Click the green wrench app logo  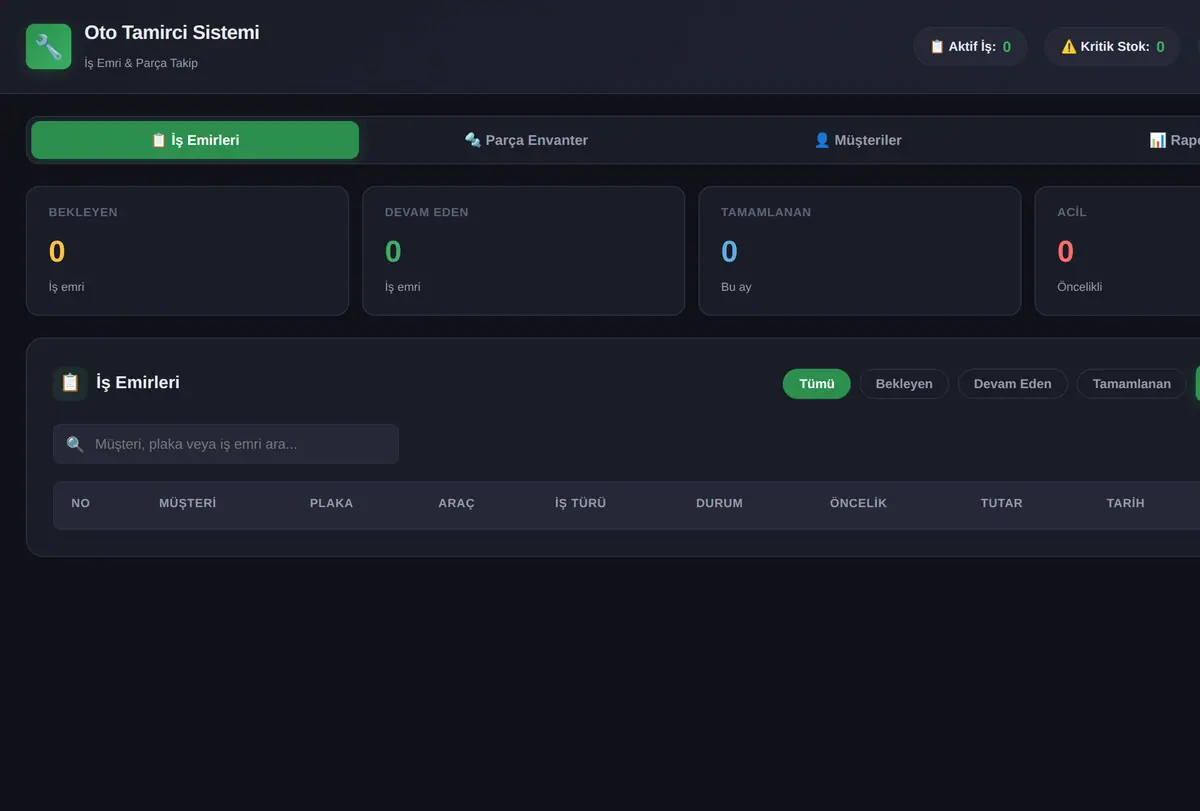pyautogui.click(x=48, y=46)
